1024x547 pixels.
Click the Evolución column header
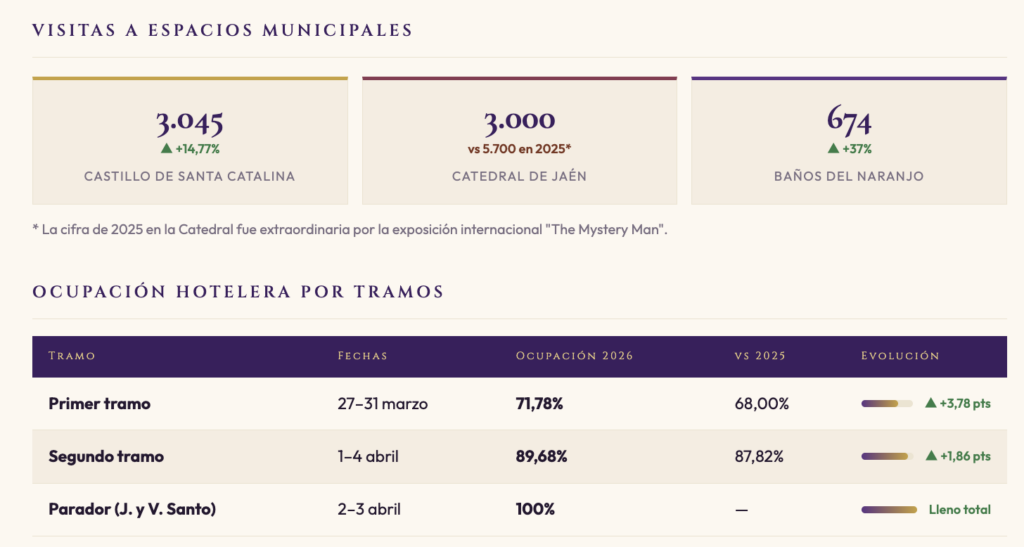coord(900,356)
